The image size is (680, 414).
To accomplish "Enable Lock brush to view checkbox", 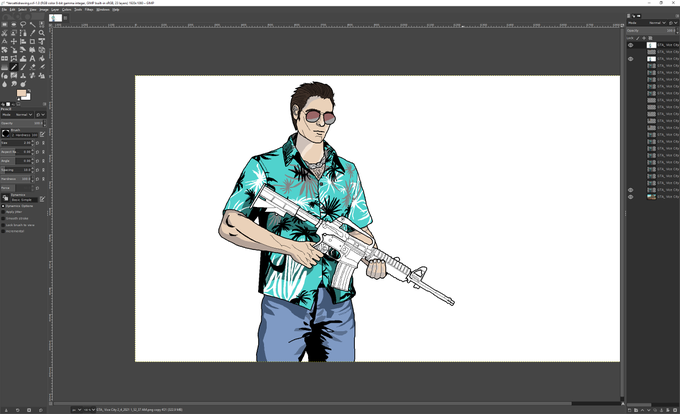I will point(3,225).
